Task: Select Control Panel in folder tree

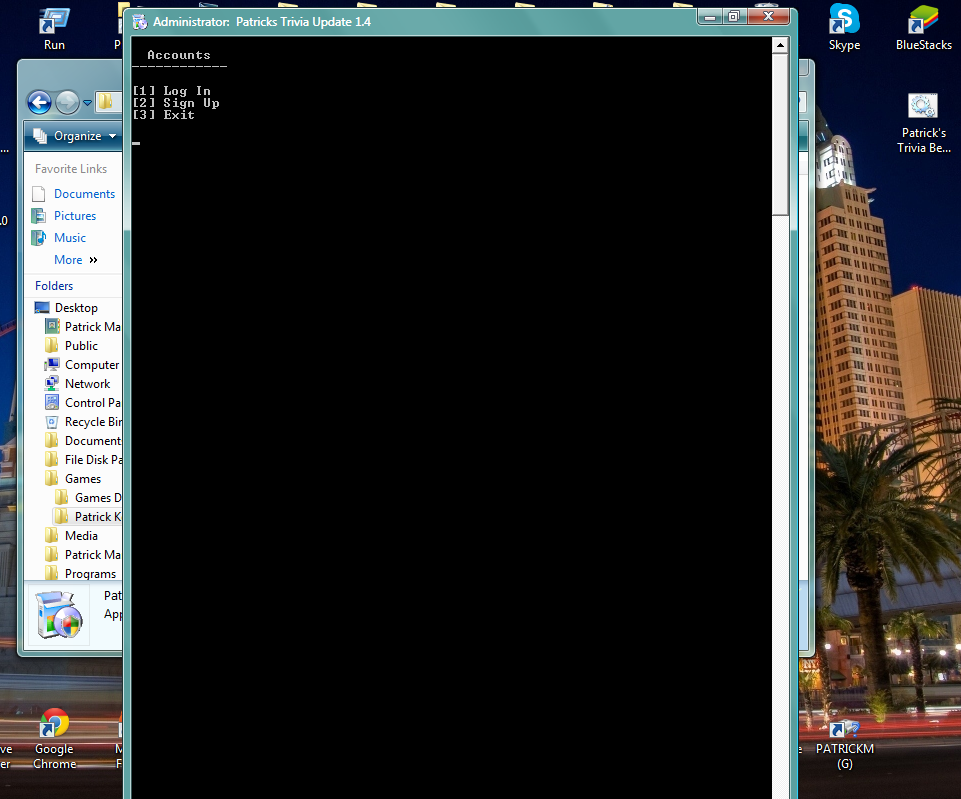Action: (x=93, y=403)
